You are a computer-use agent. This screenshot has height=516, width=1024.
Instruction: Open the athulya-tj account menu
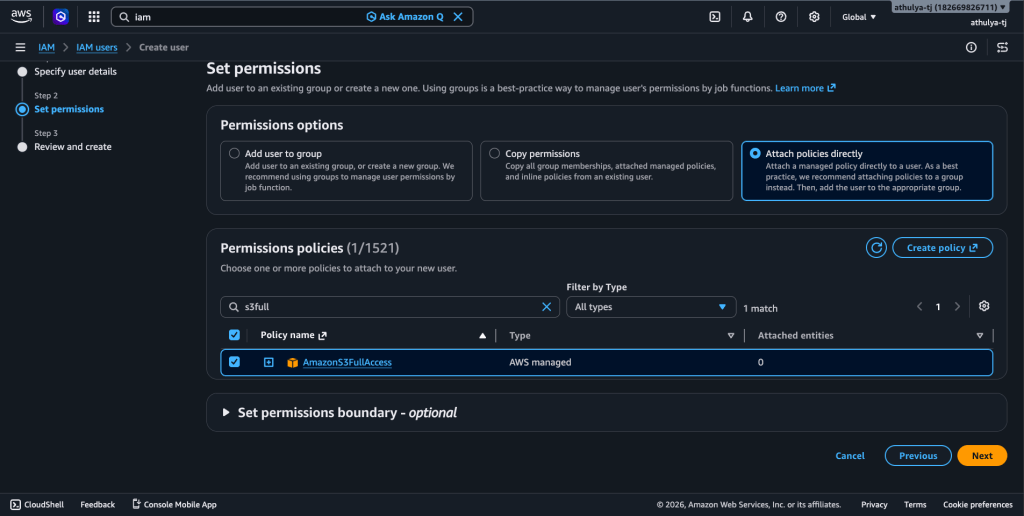coord(950,7)
